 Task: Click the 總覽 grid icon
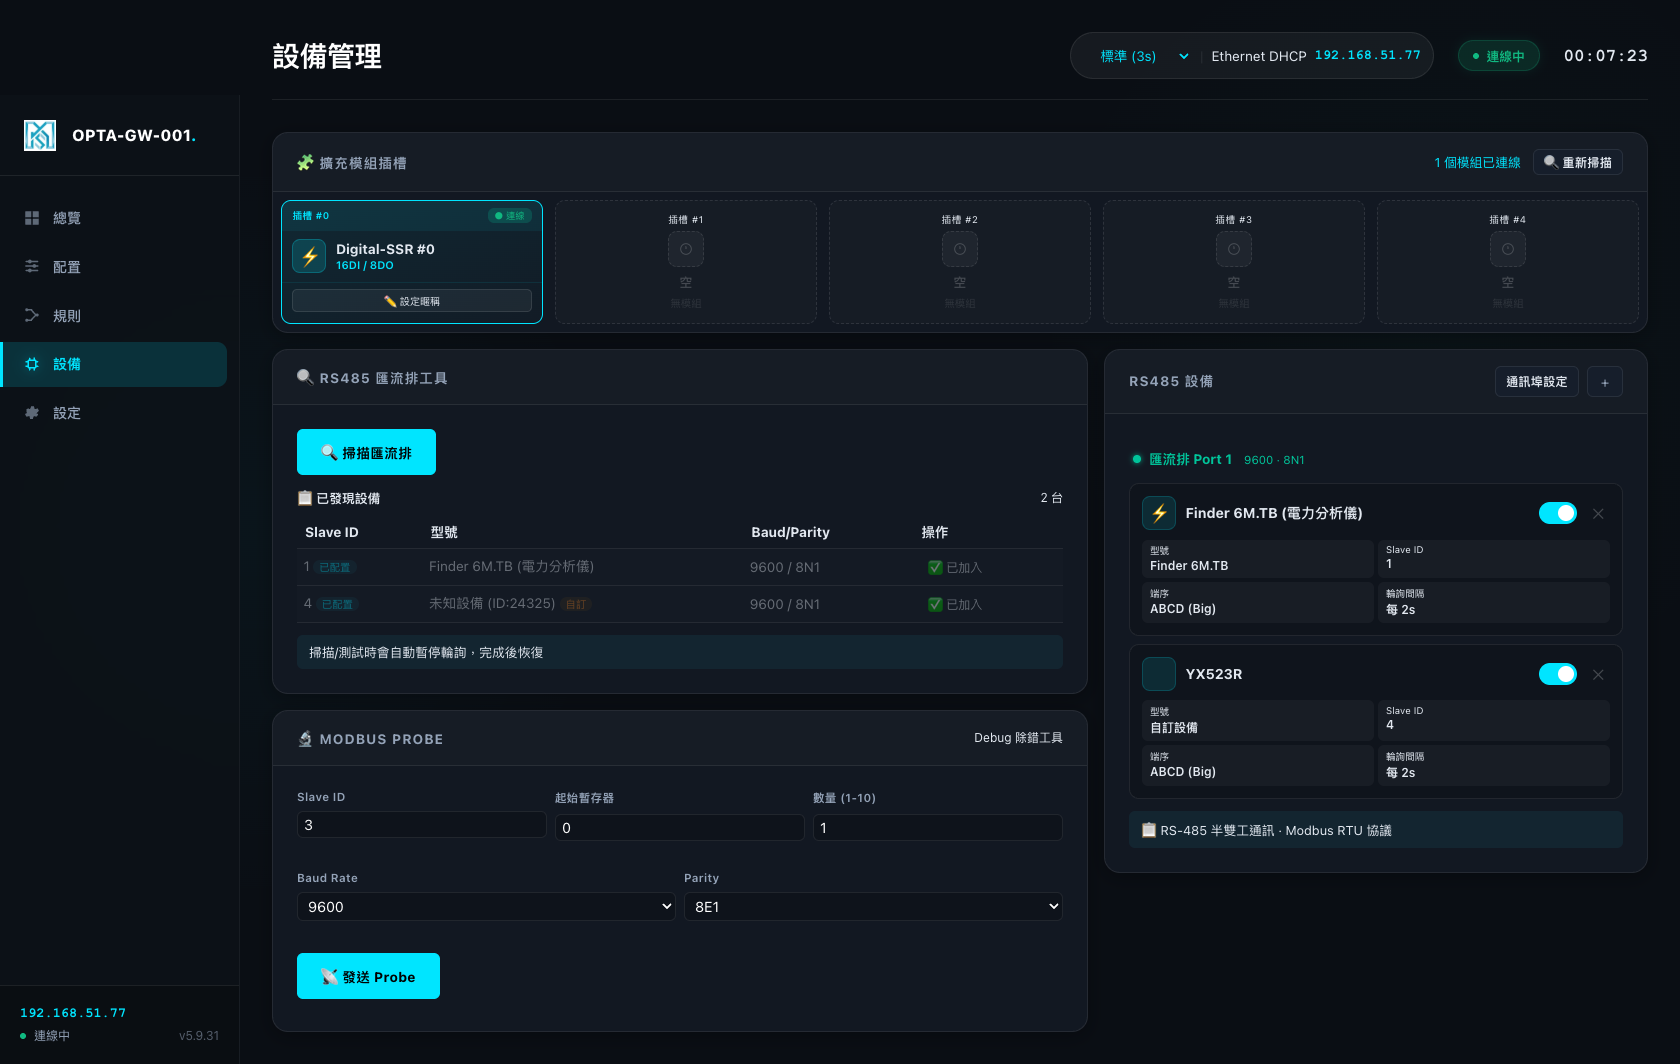tap(32, 218)
